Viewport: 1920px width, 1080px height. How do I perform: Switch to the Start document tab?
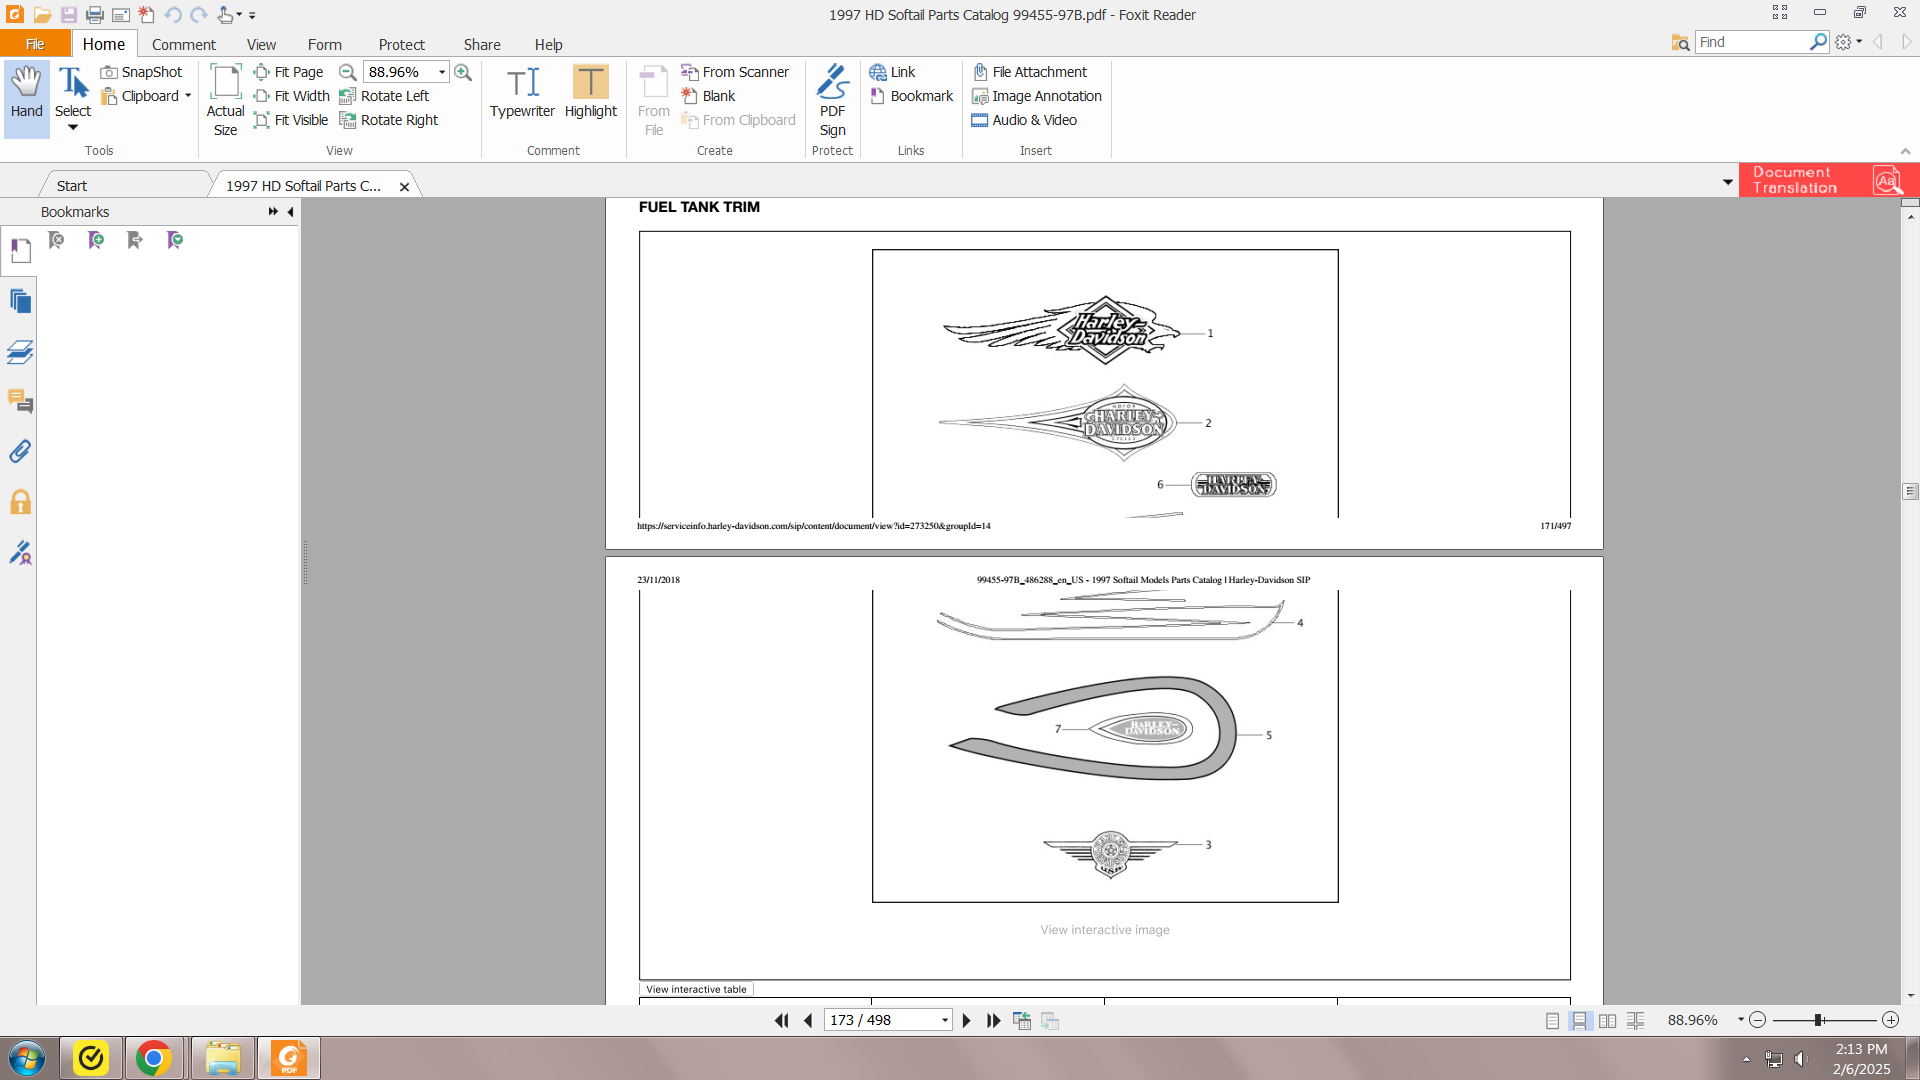(72, 186)
